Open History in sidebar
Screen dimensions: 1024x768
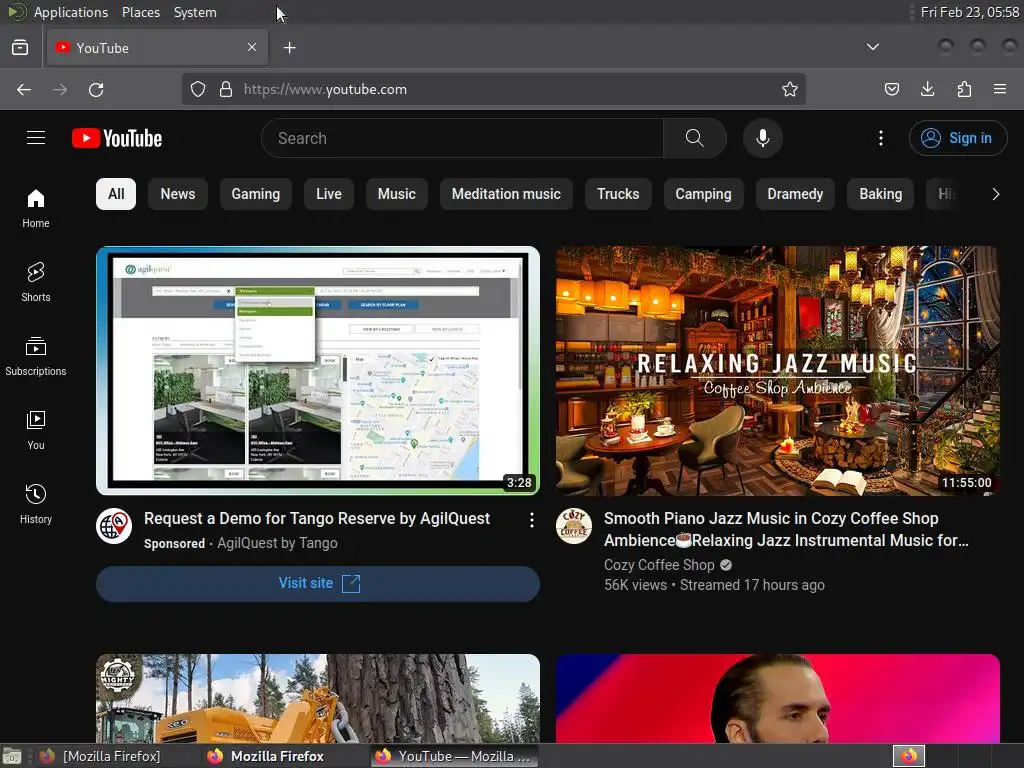[x=36, y=504]
